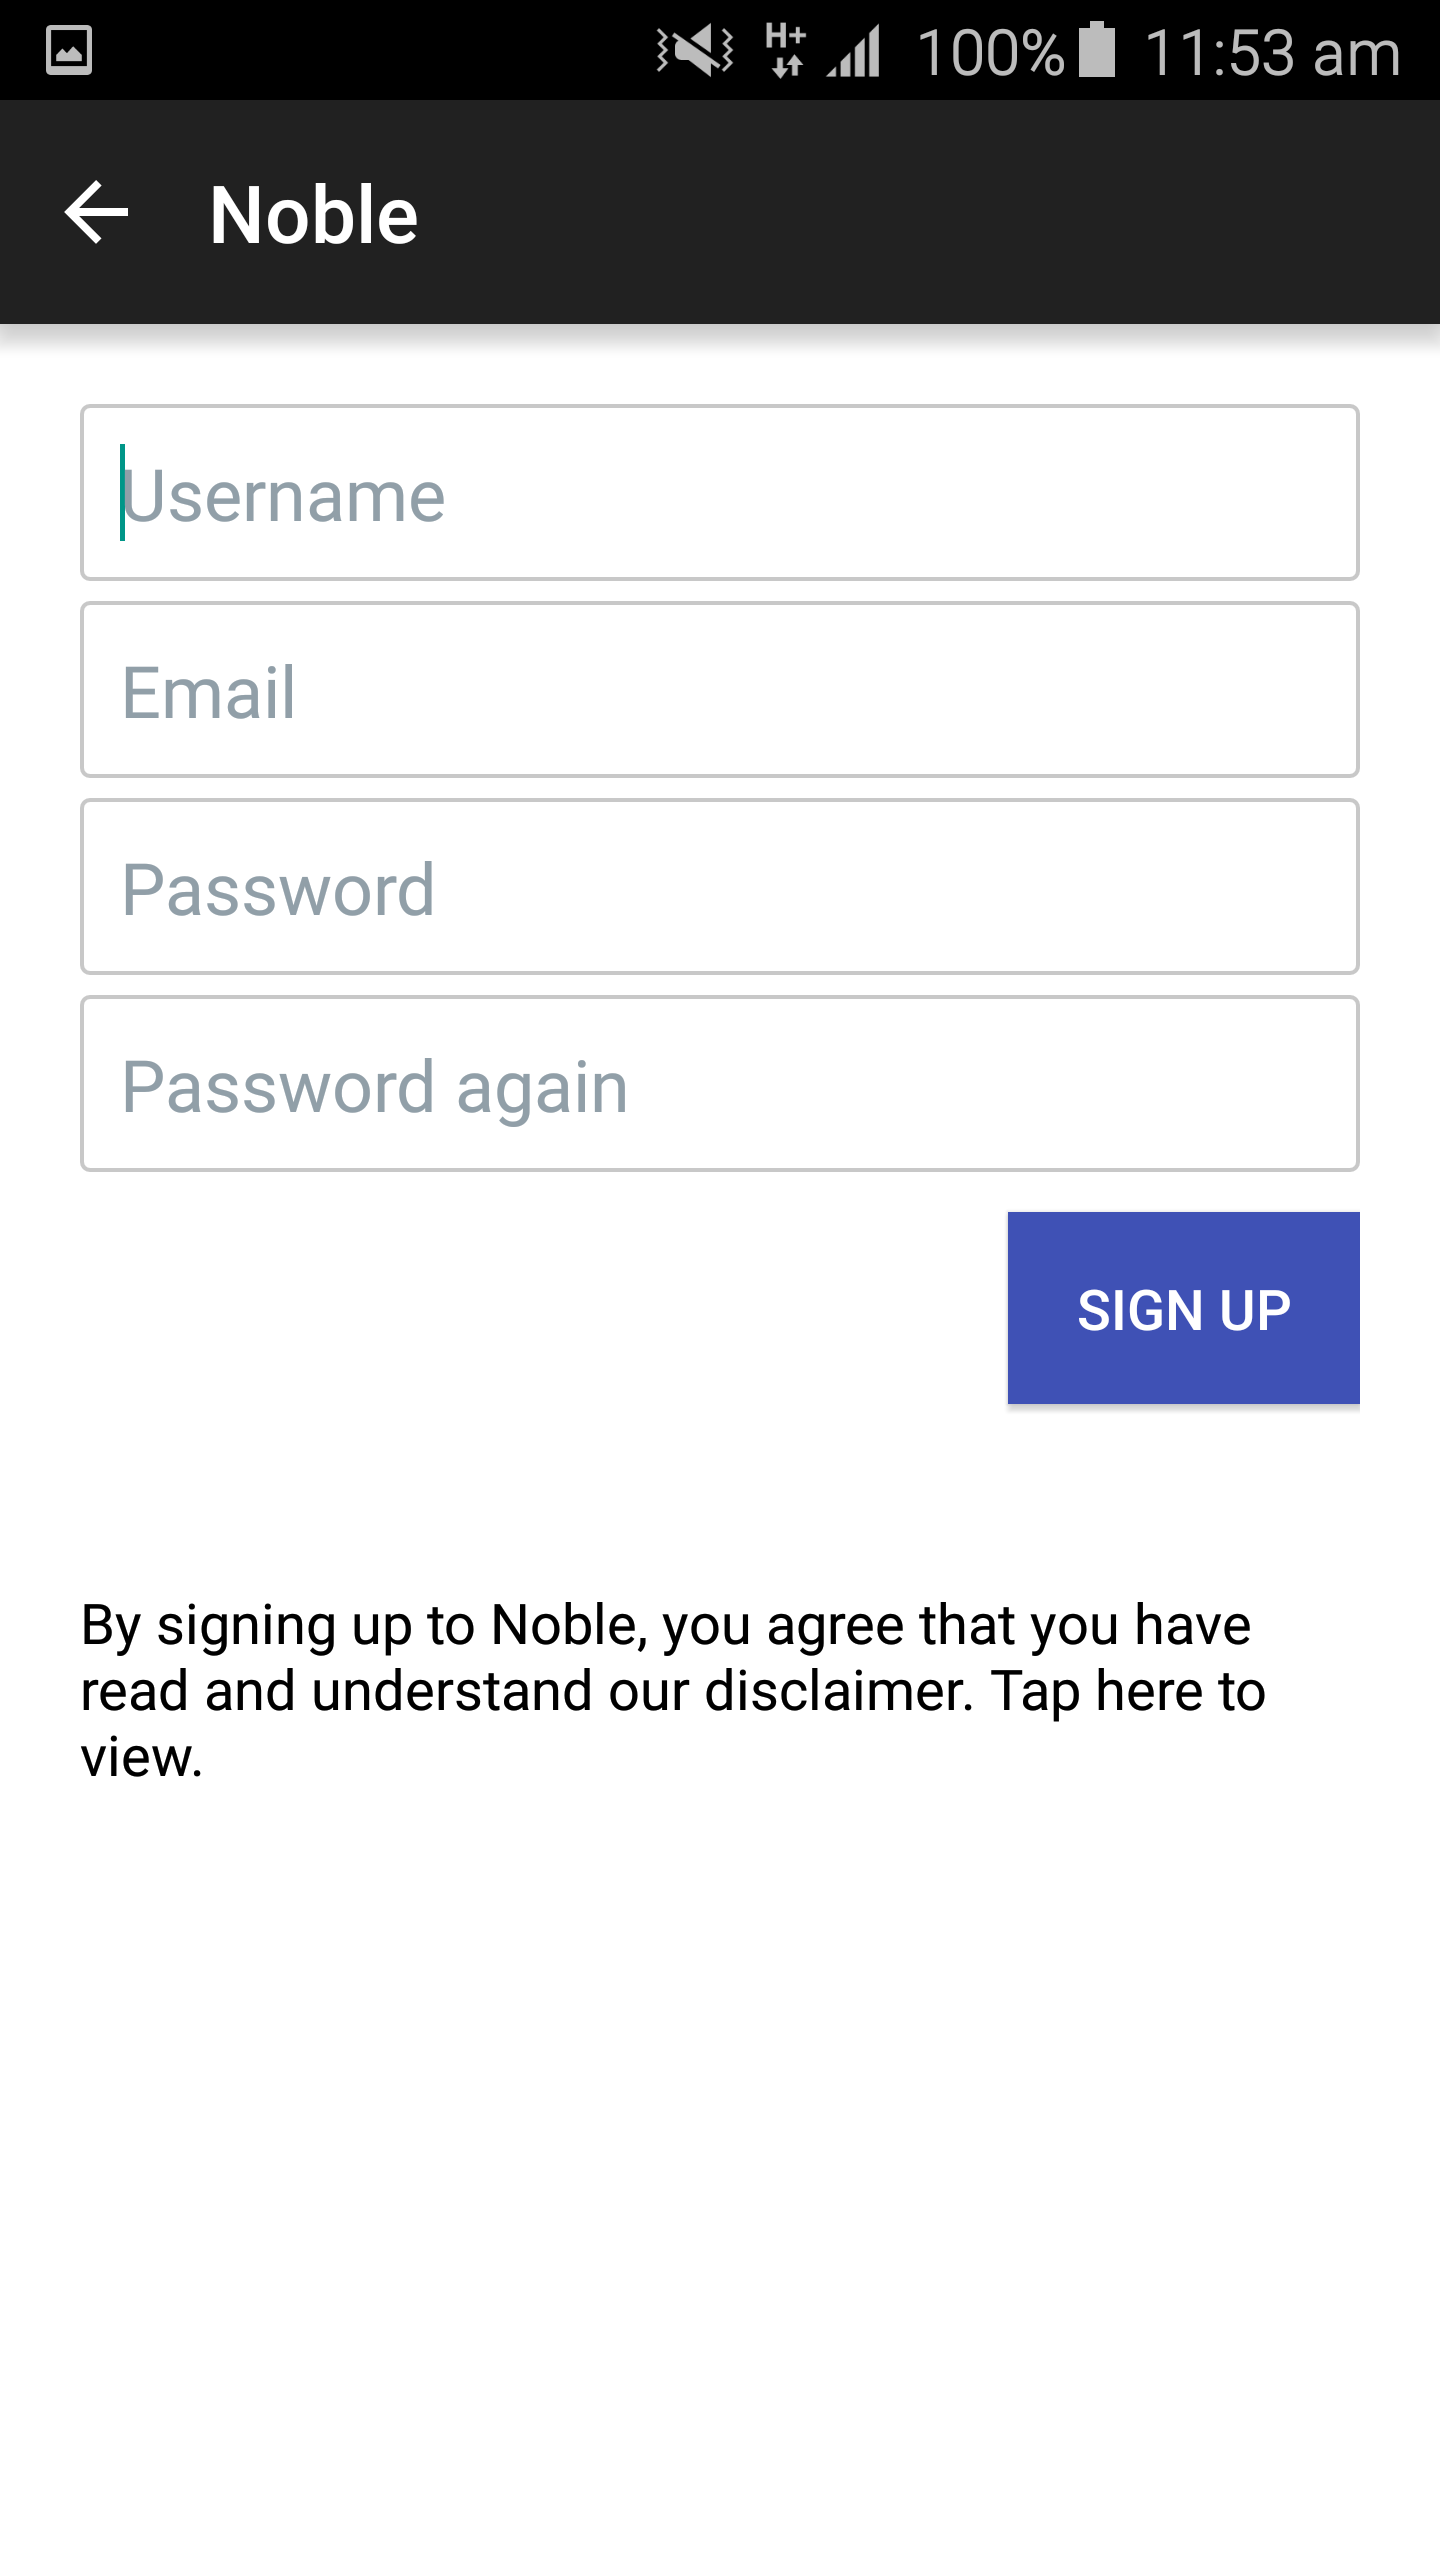Tap the H+ mobile data icon
Image resolution: width=1440 pixels, height=2560 pixels.
(x=785, y=50)
